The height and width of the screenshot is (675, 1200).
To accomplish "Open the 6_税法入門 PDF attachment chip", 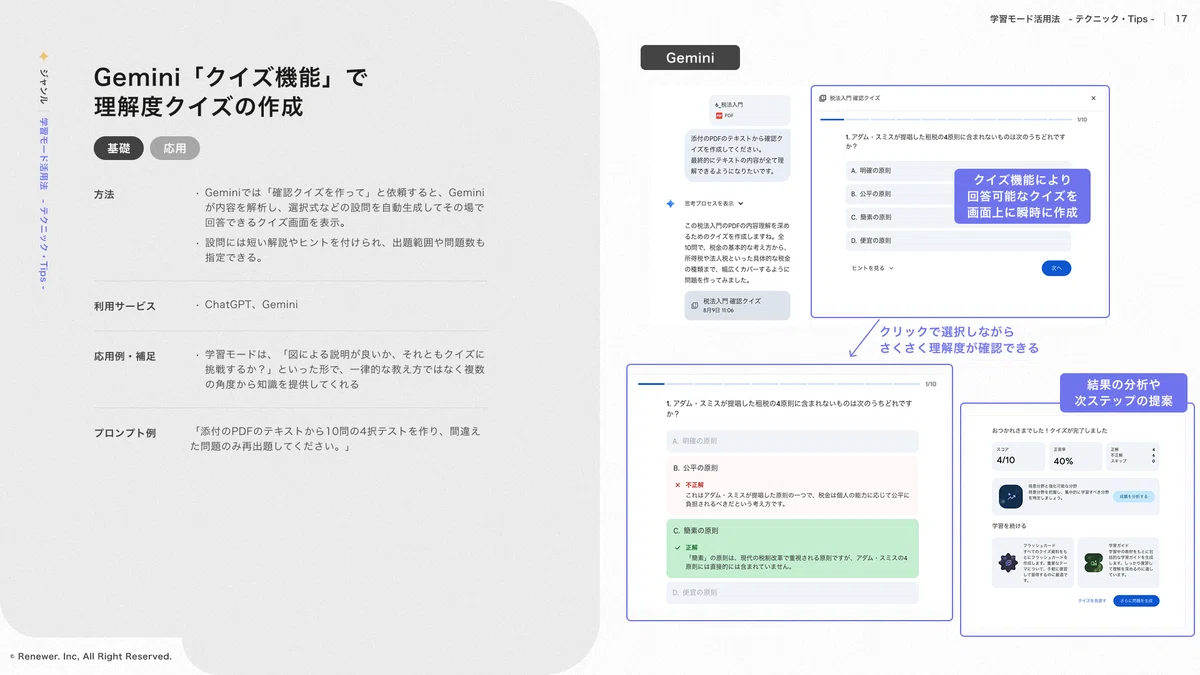I will pyautogui.click(x=749, y=110).
